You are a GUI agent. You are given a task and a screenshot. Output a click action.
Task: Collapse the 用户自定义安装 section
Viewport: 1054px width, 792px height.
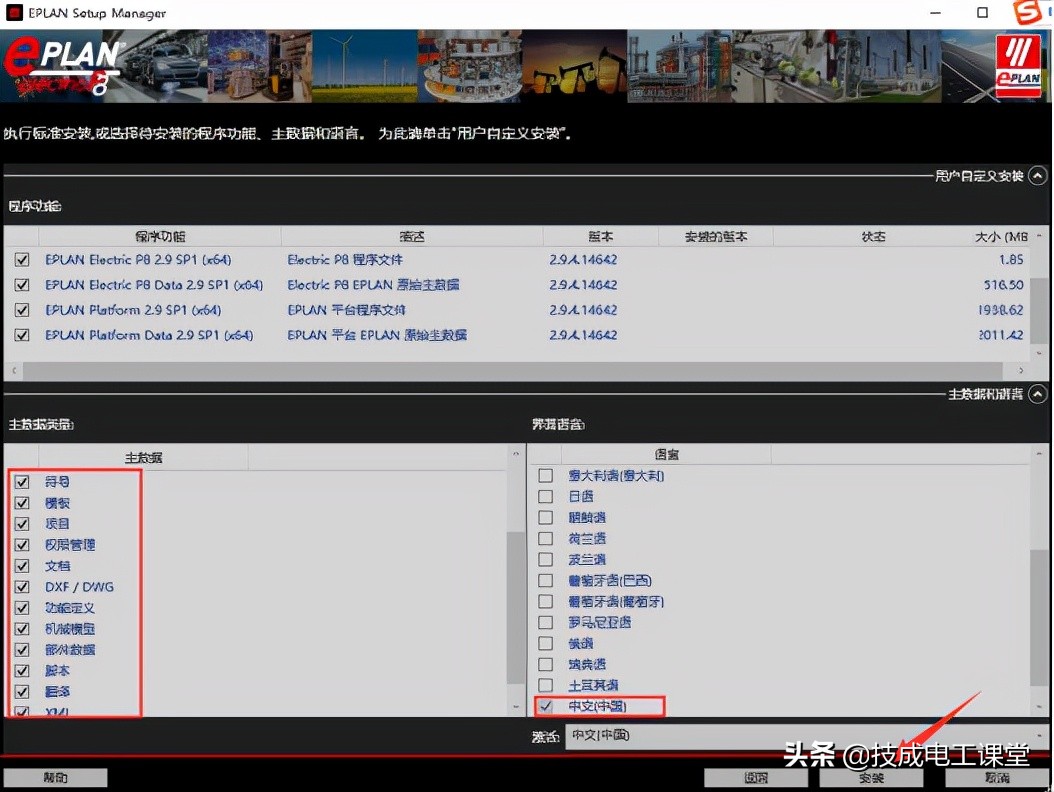tap(1037, 175)
